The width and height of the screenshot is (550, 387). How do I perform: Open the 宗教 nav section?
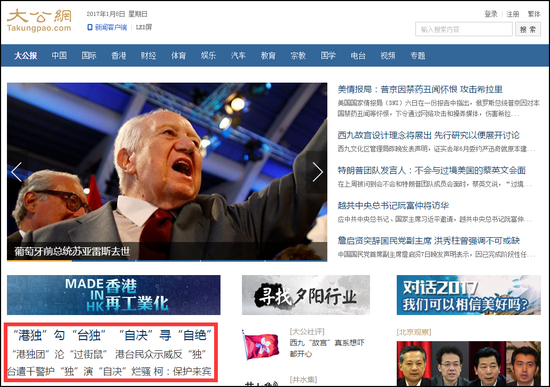pos(298,55)
